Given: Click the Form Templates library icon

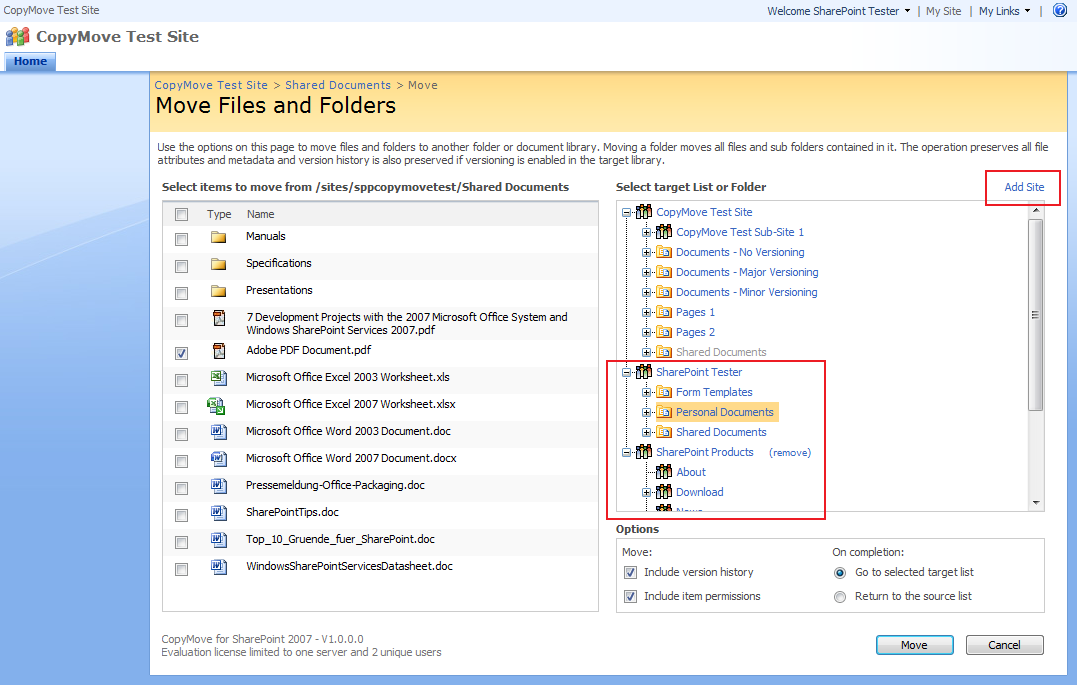Looking at the screenshot, I should [x=664, y=392].
